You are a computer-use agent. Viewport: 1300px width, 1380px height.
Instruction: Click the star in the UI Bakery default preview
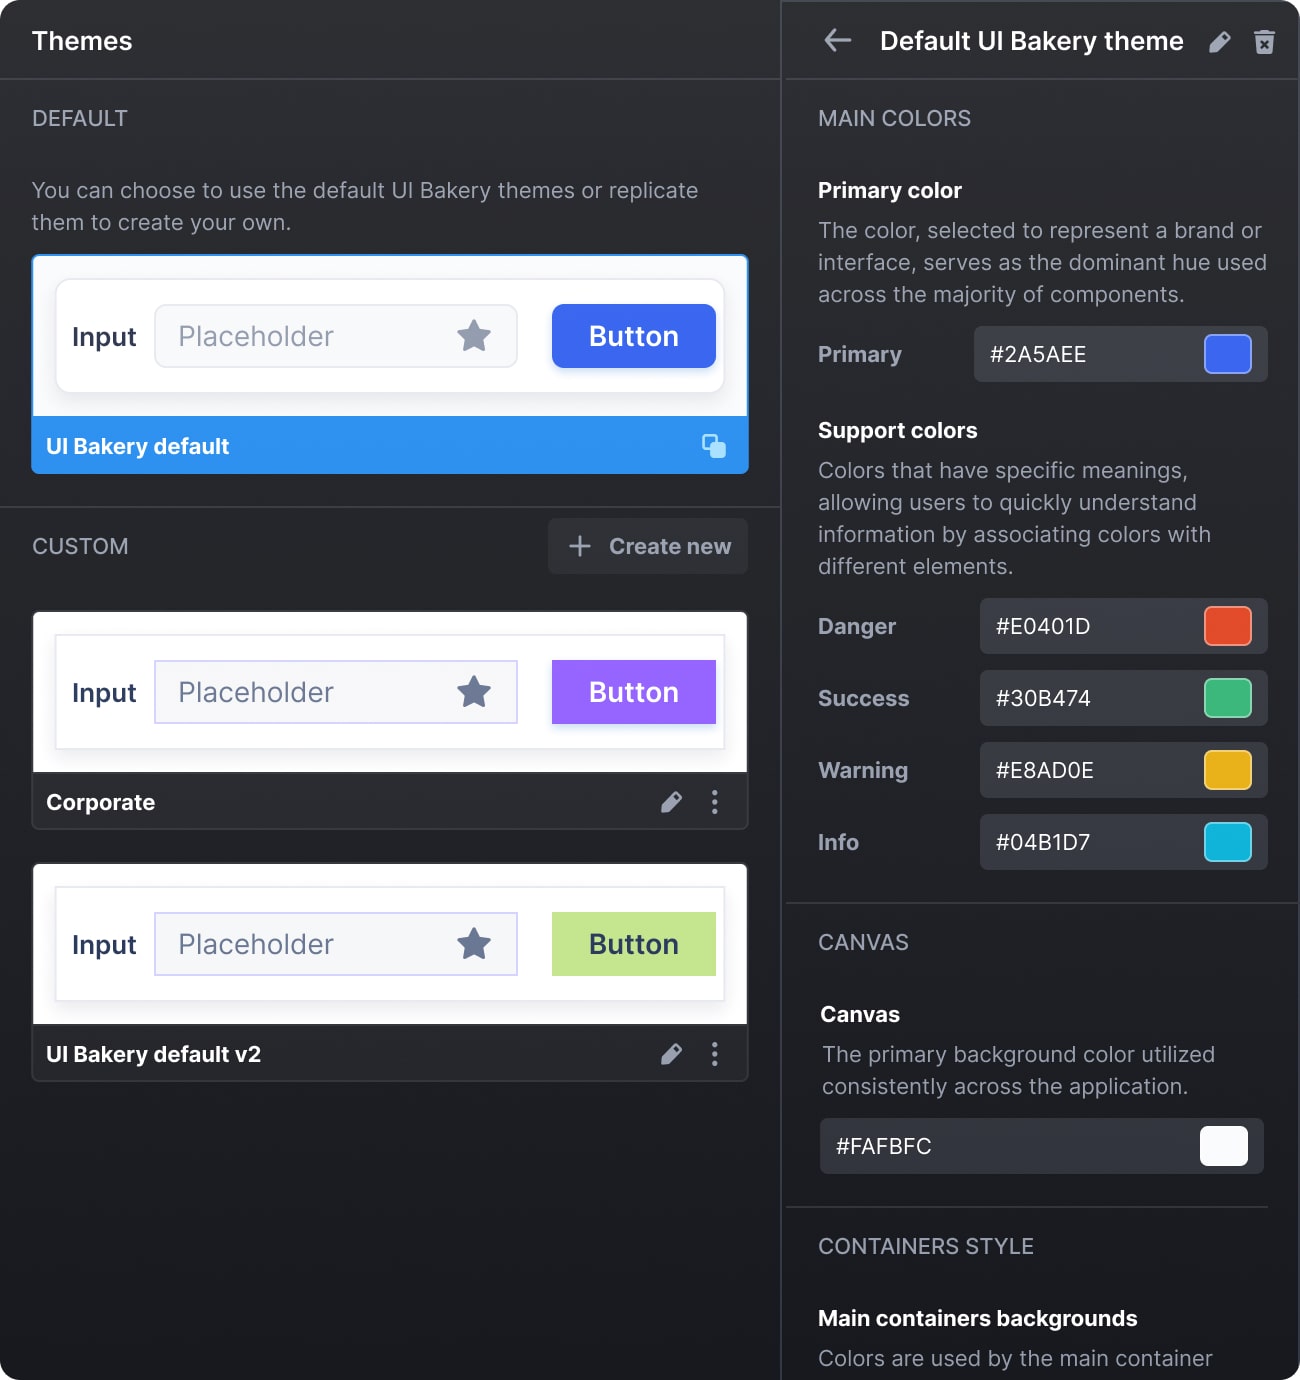tap(475, 336)
